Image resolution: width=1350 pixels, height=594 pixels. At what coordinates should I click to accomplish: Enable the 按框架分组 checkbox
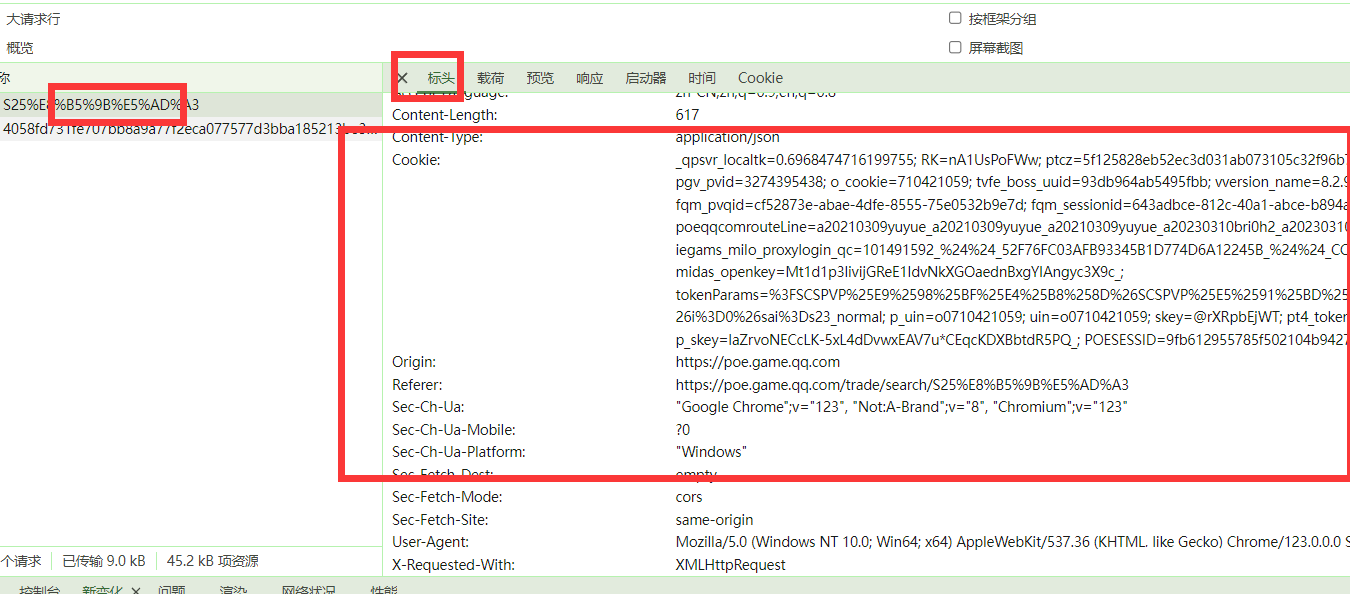[x=955, y=18]
